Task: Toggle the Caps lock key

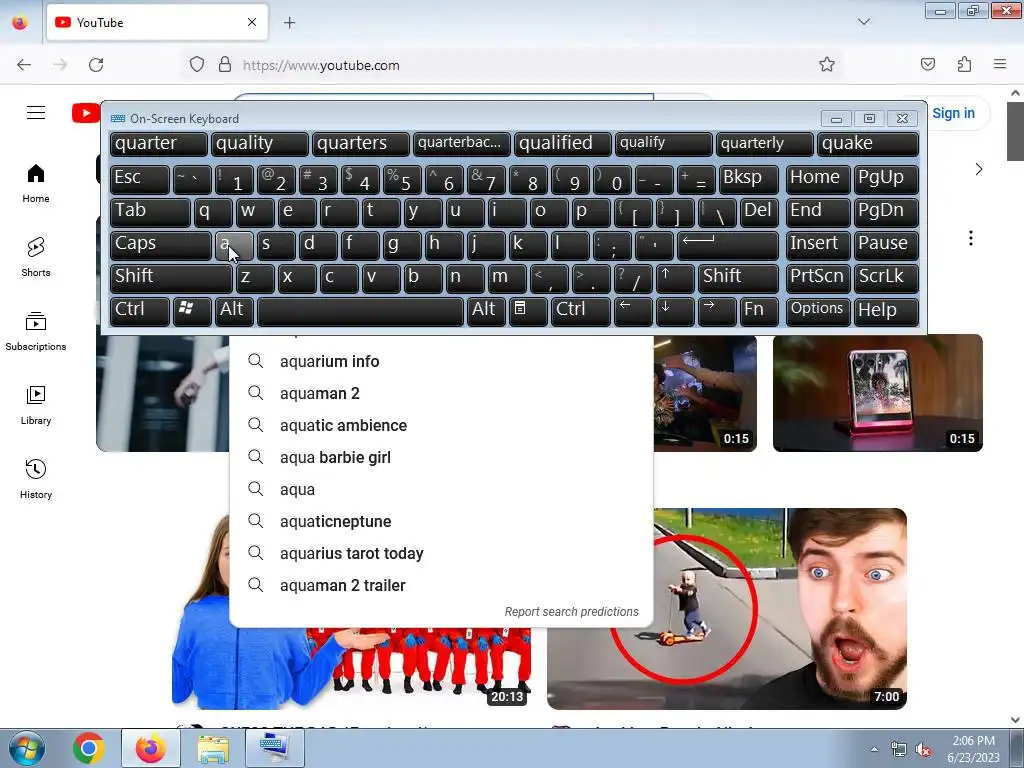Action: click(x=161, y=245)
